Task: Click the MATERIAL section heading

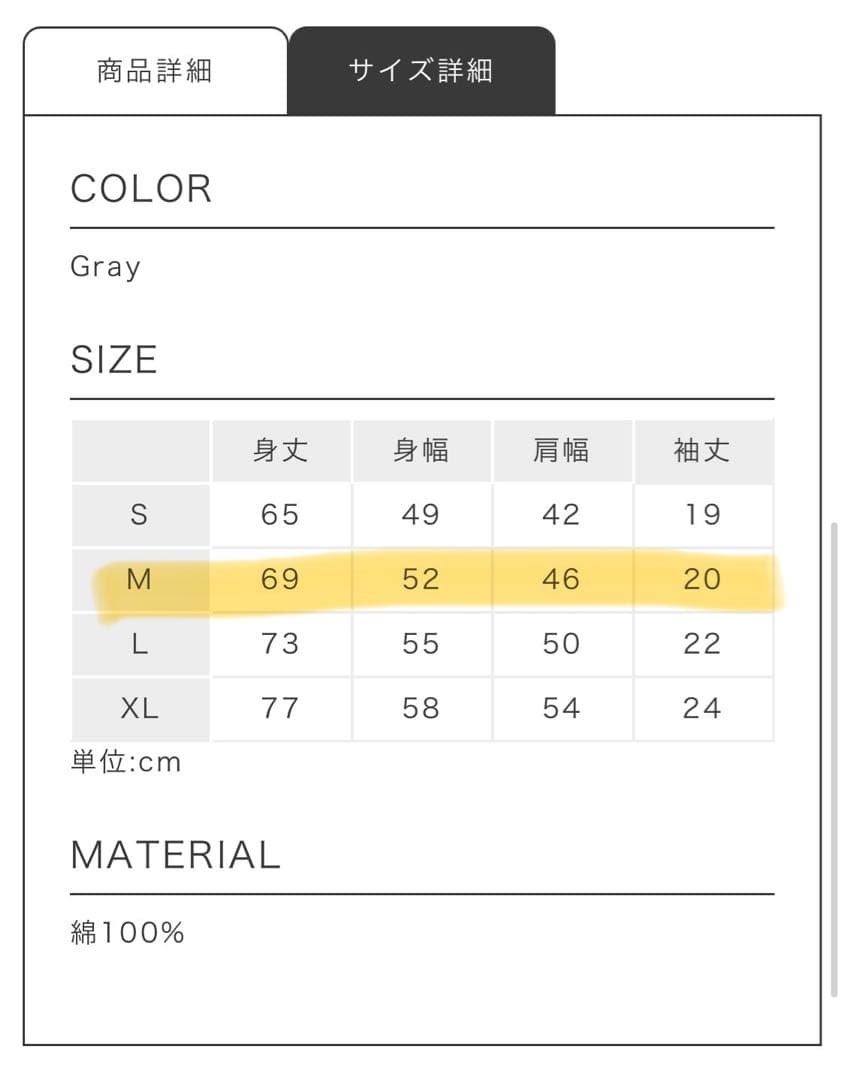Action: [x=175, y=856]
